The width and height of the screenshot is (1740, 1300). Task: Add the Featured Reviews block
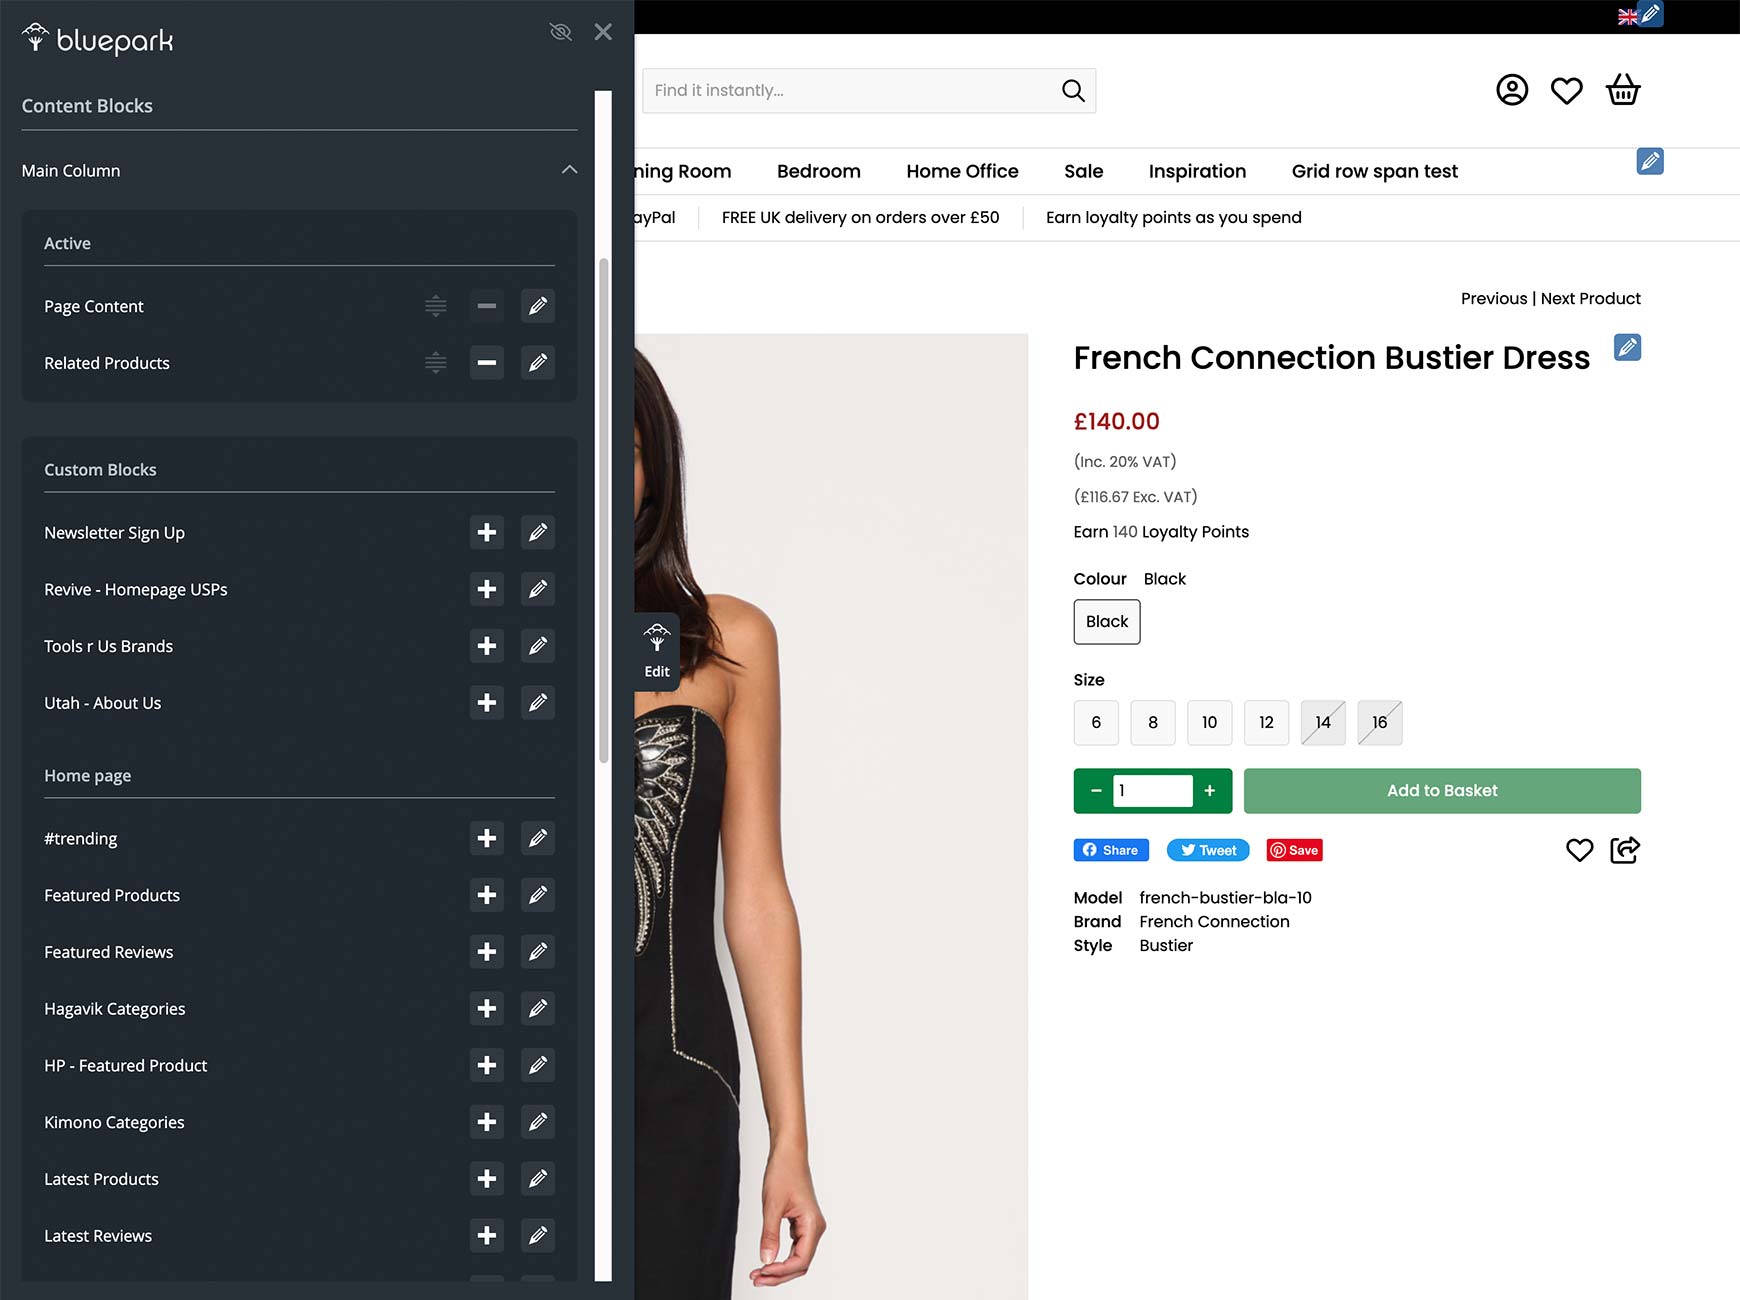pos(487,952)
